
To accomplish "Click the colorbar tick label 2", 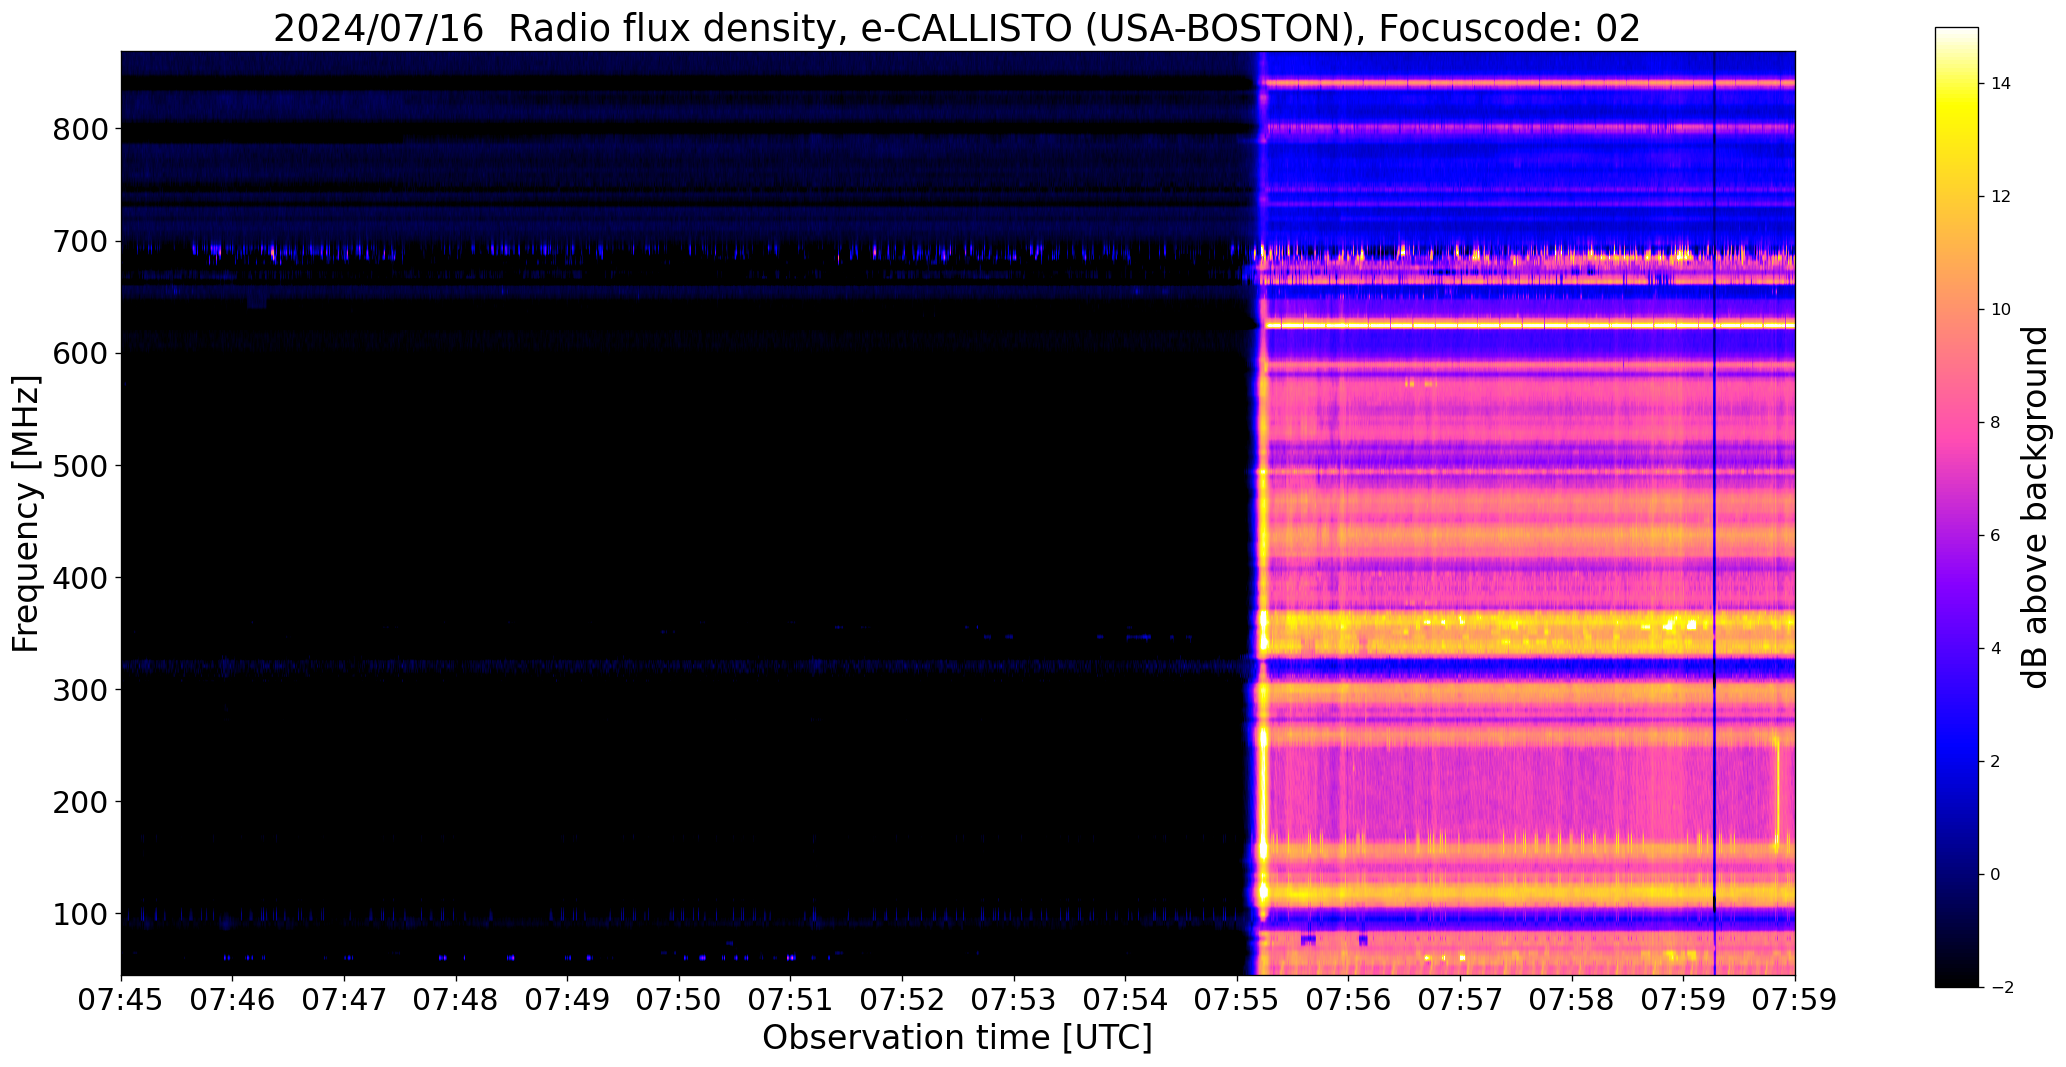I will click(x=1996, y=762).
